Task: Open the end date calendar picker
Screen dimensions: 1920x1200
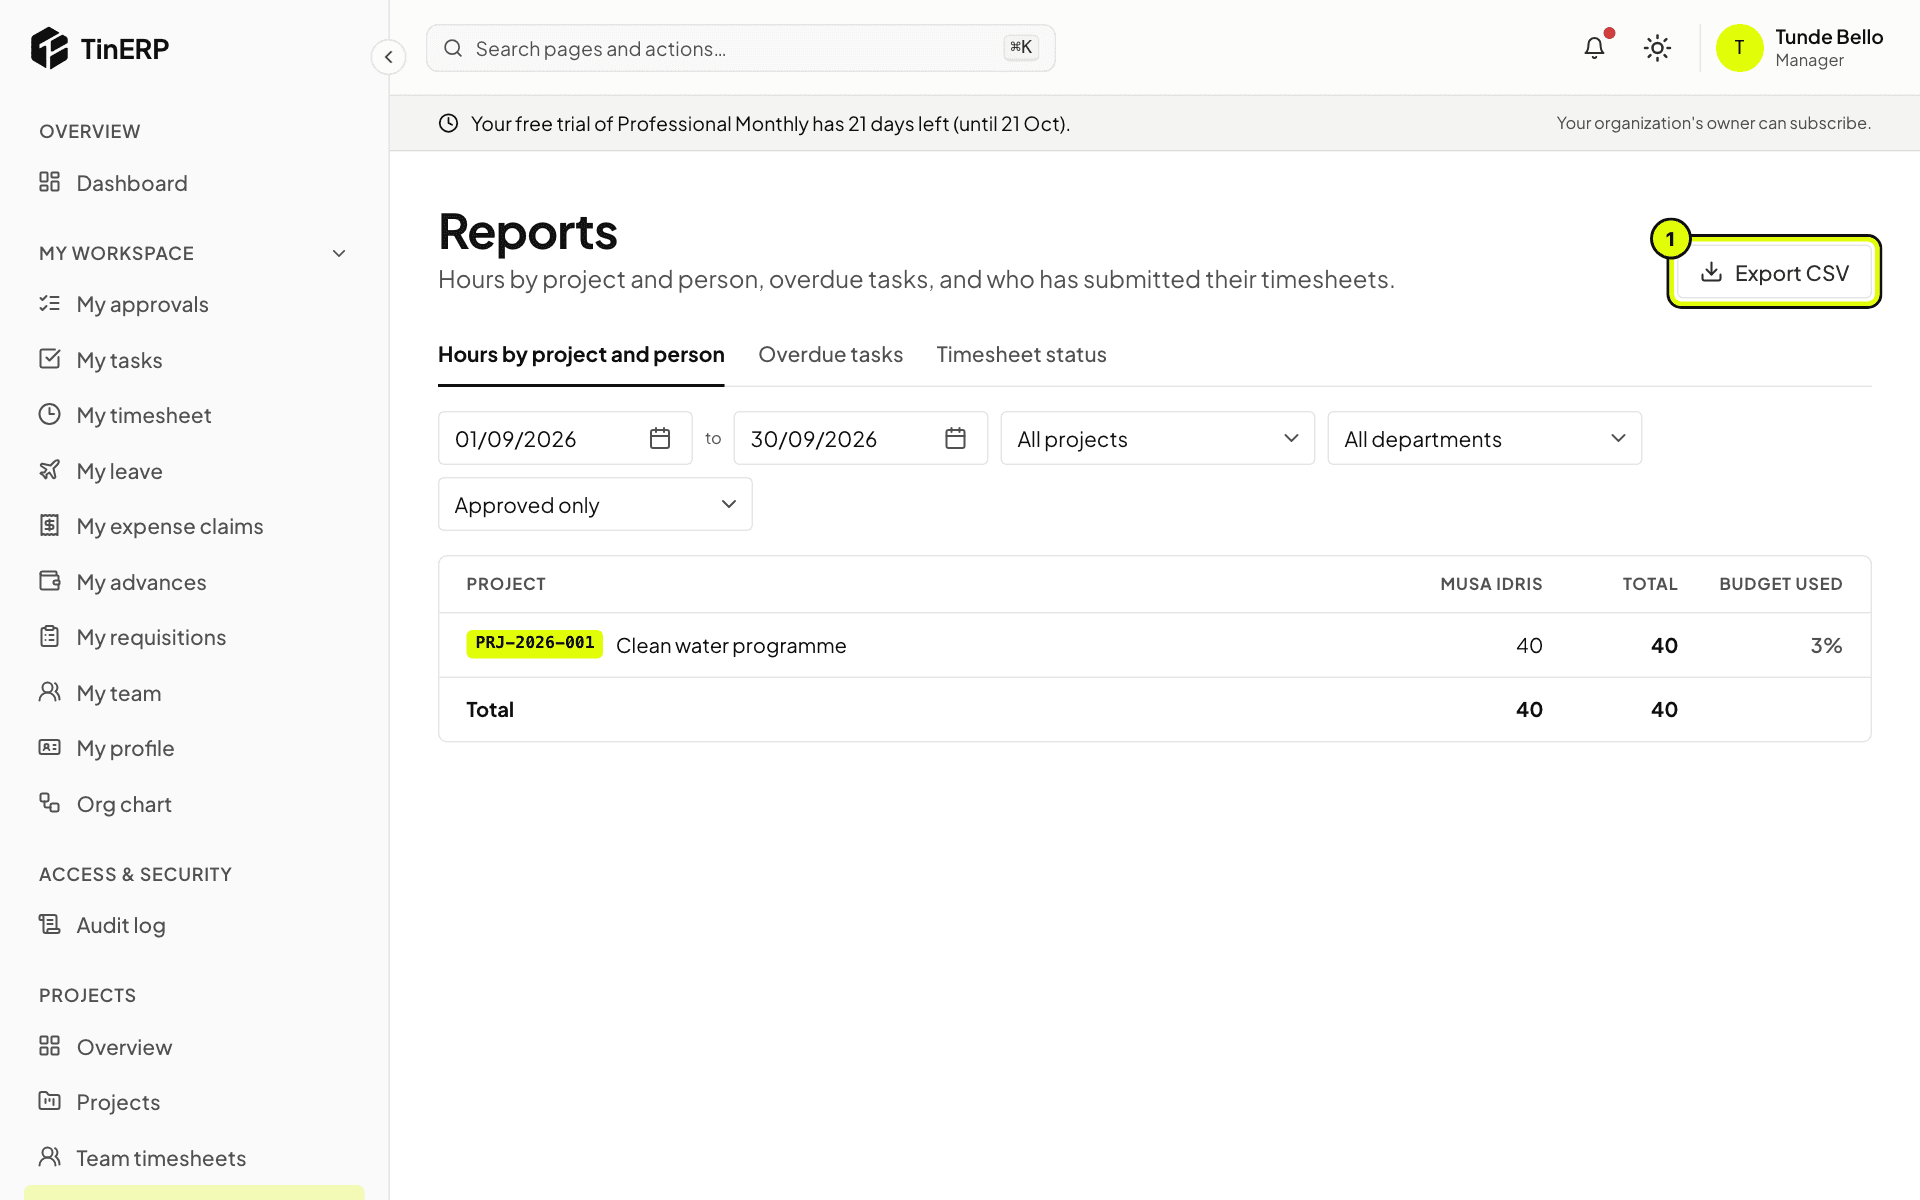Action: point(955,438)
